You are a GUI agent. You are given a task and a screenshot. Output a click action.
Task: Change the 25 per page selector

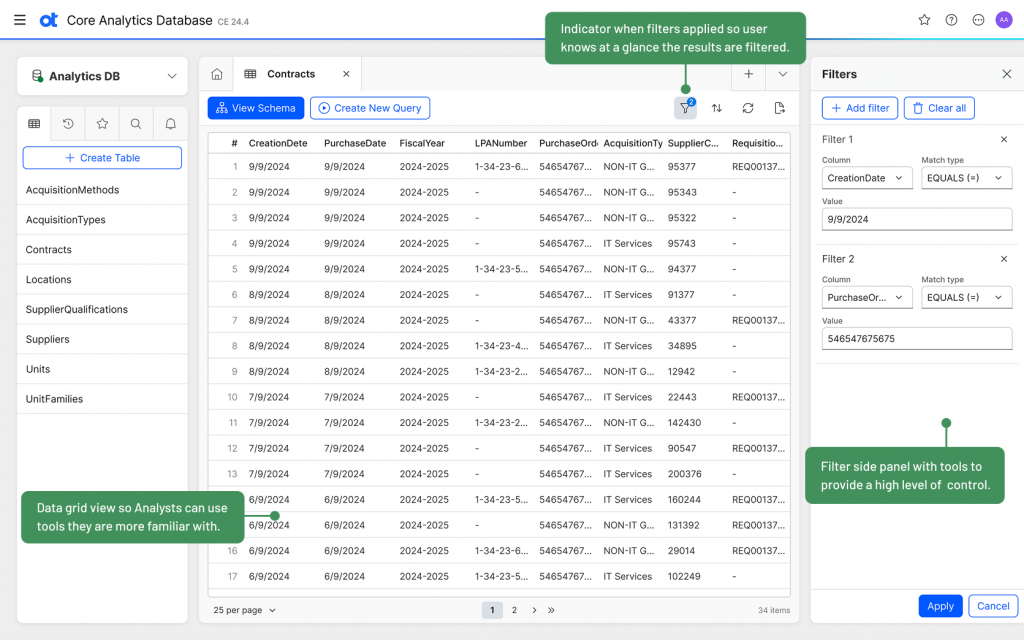[244, 610]
